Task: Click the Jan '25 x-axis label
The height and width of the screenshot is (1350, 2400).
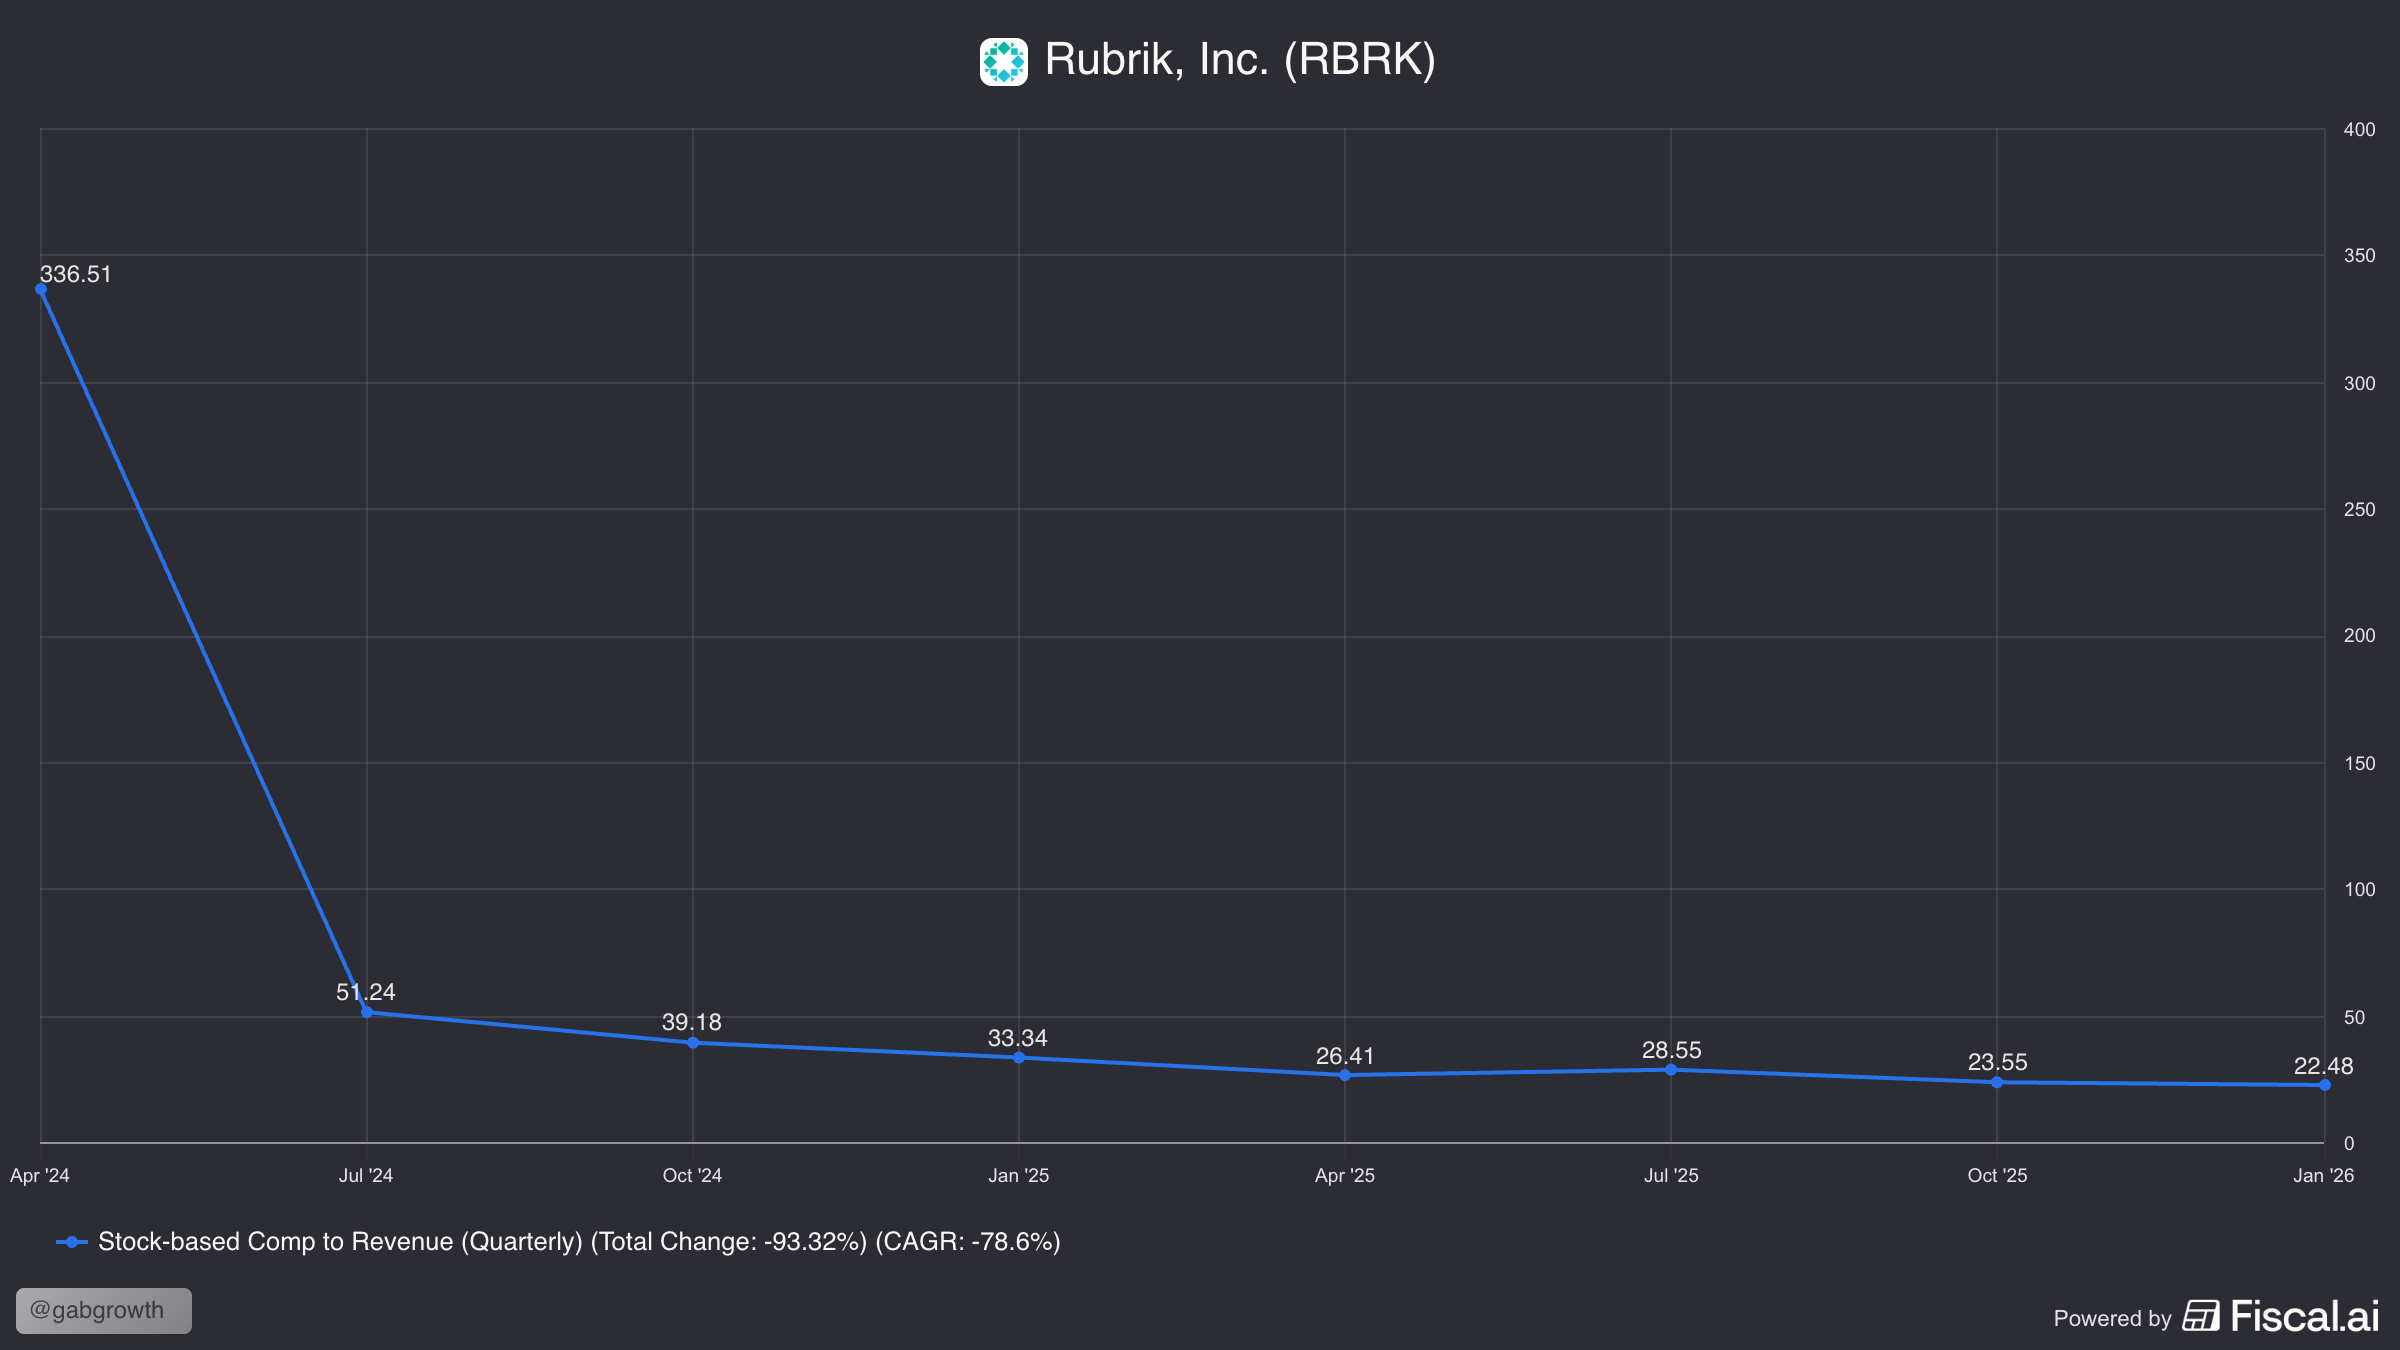Action: point(1018,1176)
